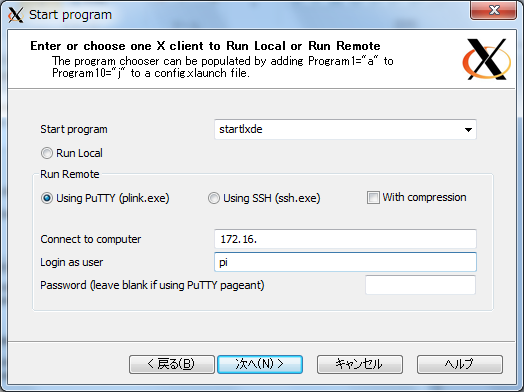Click the large X logo in the header
The width and height of the screenshot is (524, 392).
coord(487,59)
